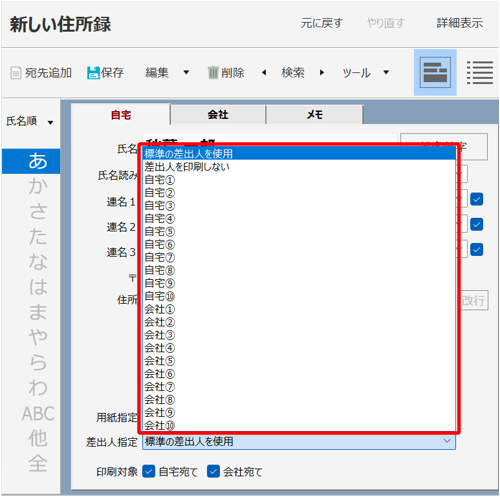This screenshot has height=497, width=500.
Task: Choose 自宅⑤ from the sender list
Action: pyautogui.click(x=299, y=231)
